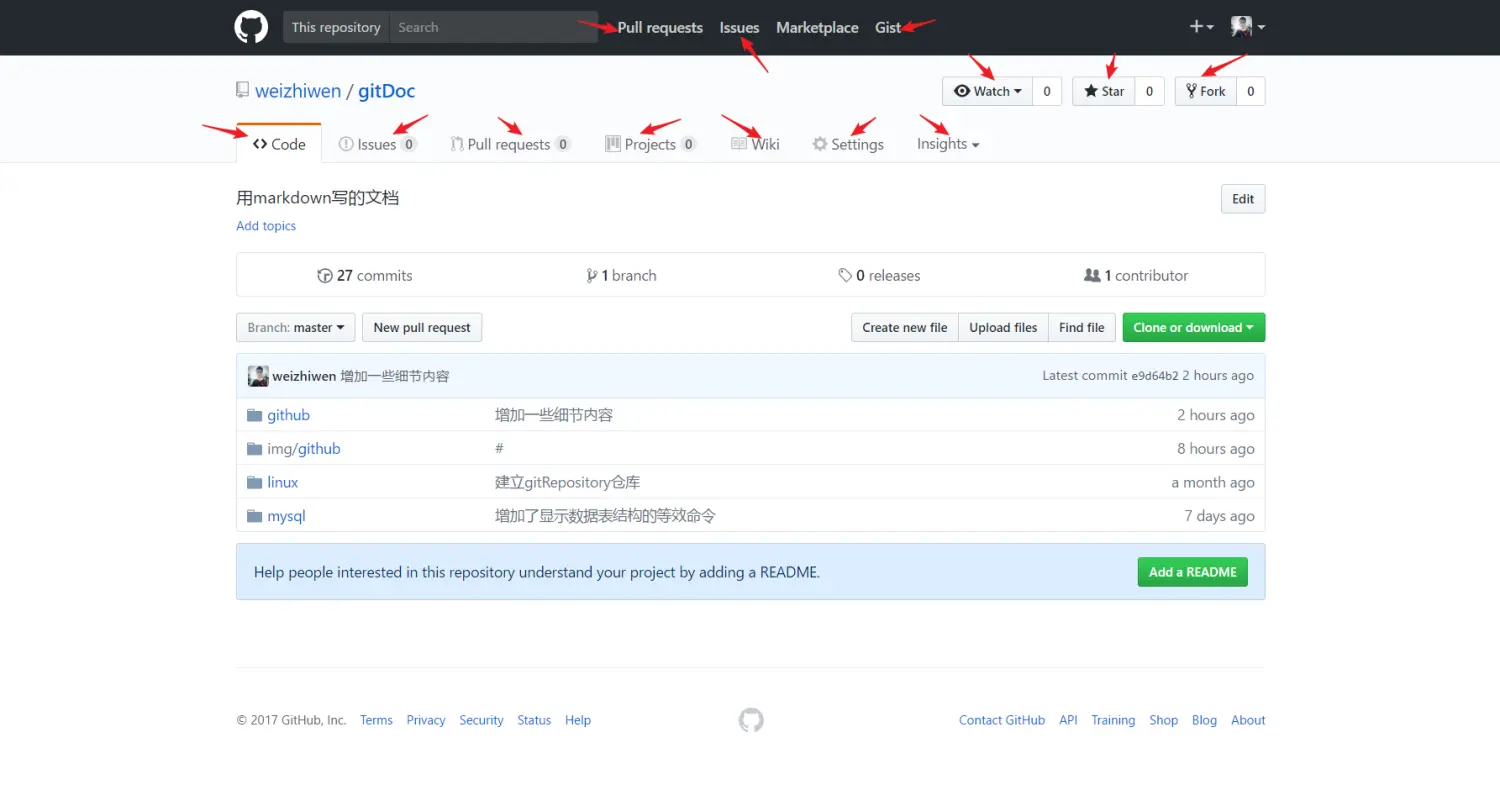Click the folder icon next to linux

(255, 482)
